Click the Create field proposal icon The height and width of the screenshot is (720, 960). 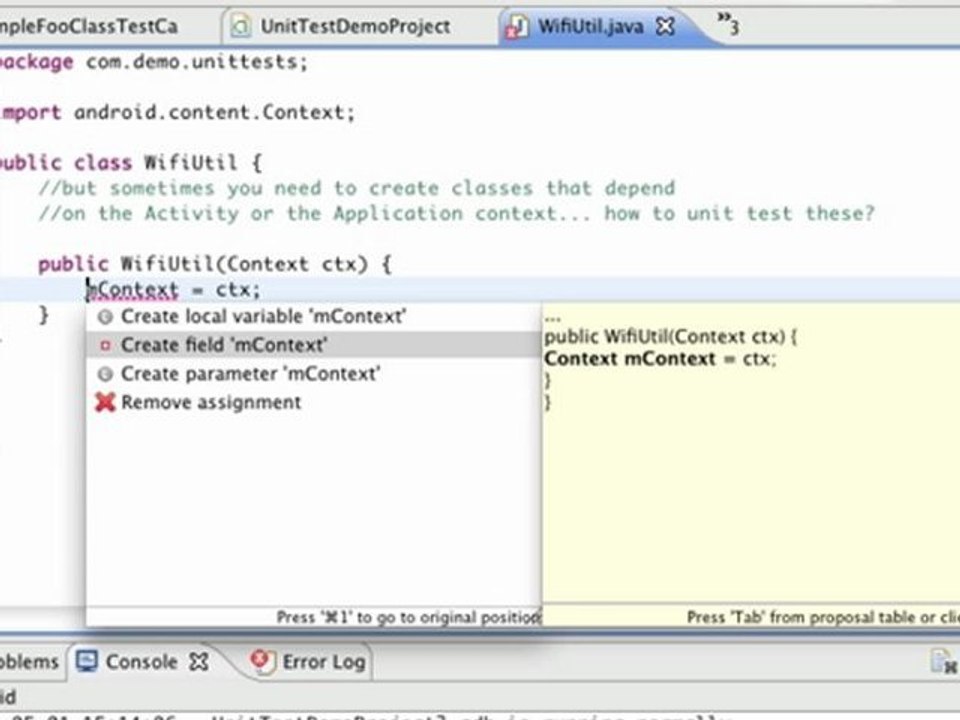pyautogui.click(x=105, y=345)
